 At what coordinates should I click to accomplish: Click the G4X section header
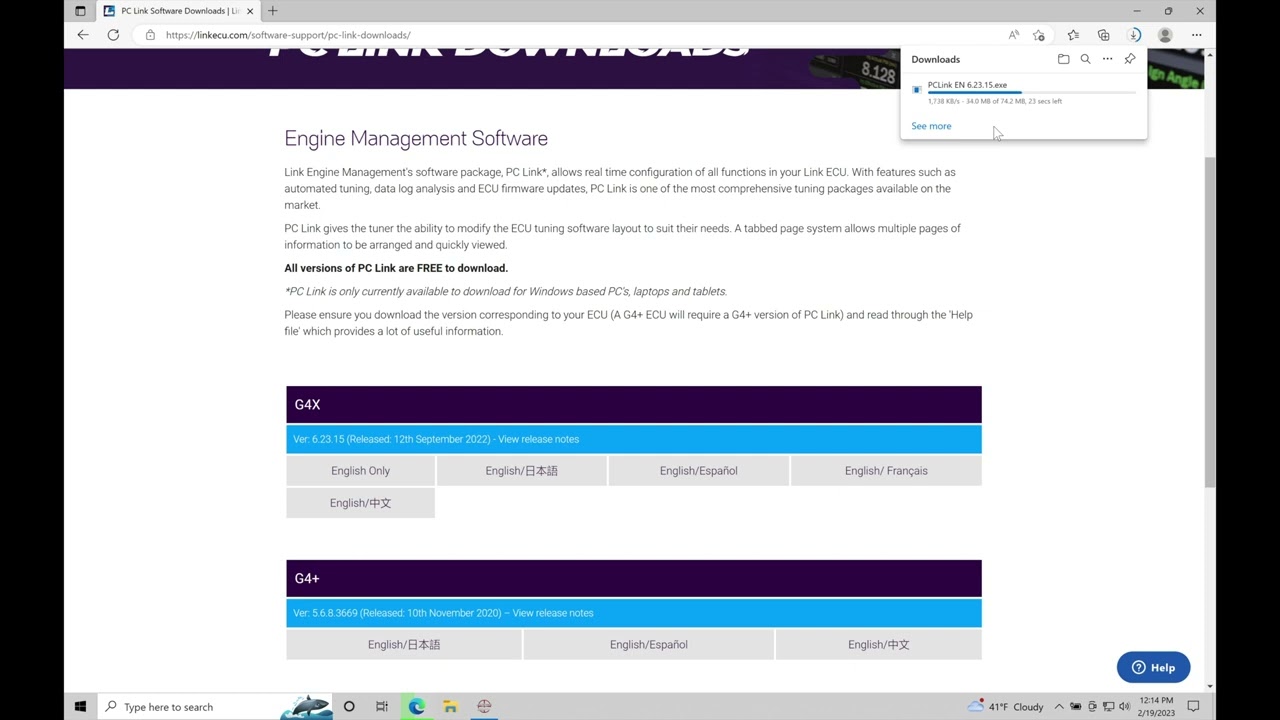point(634,405)
